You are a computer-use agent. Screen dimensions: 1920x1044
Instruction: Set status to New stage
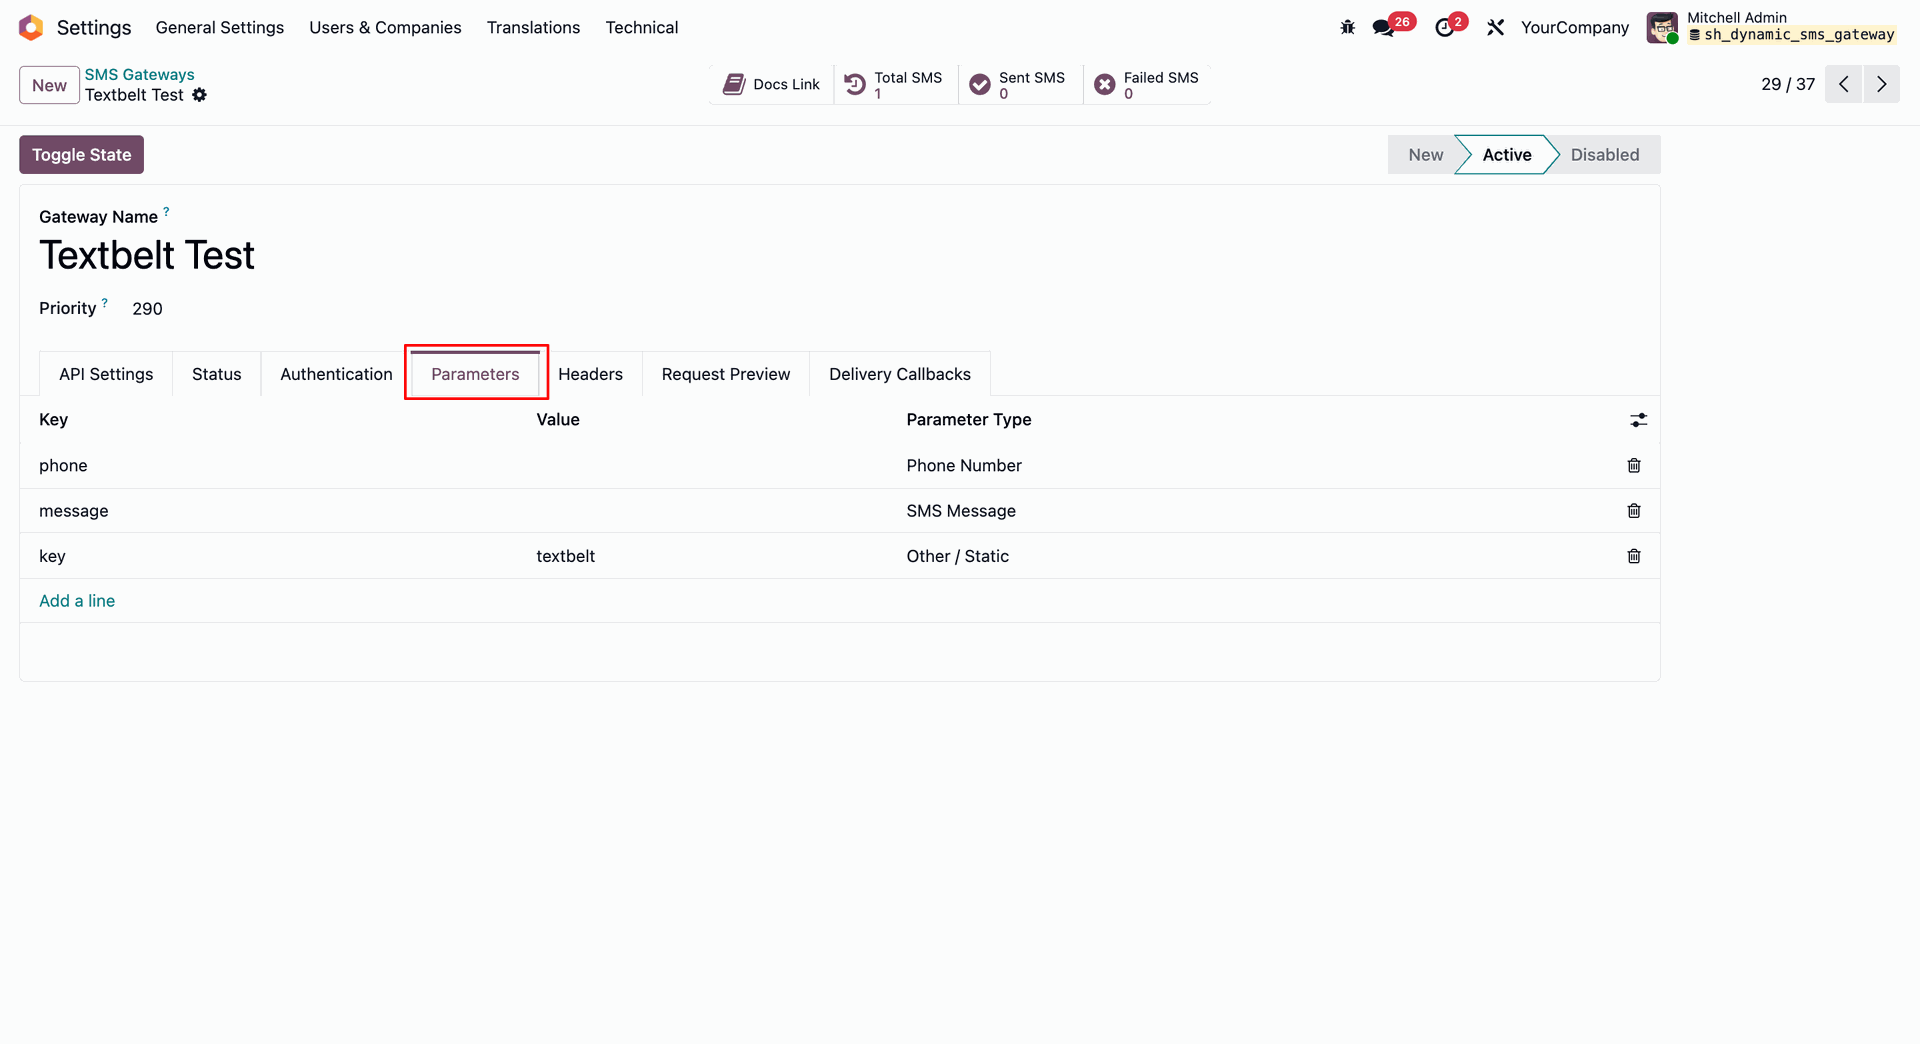(x=1425, y=155)
